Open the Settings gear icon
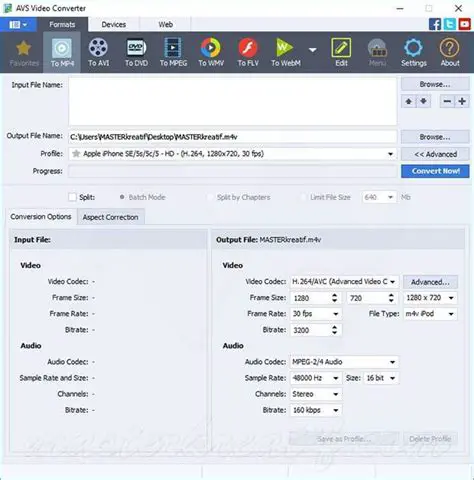 click(414, 53)
